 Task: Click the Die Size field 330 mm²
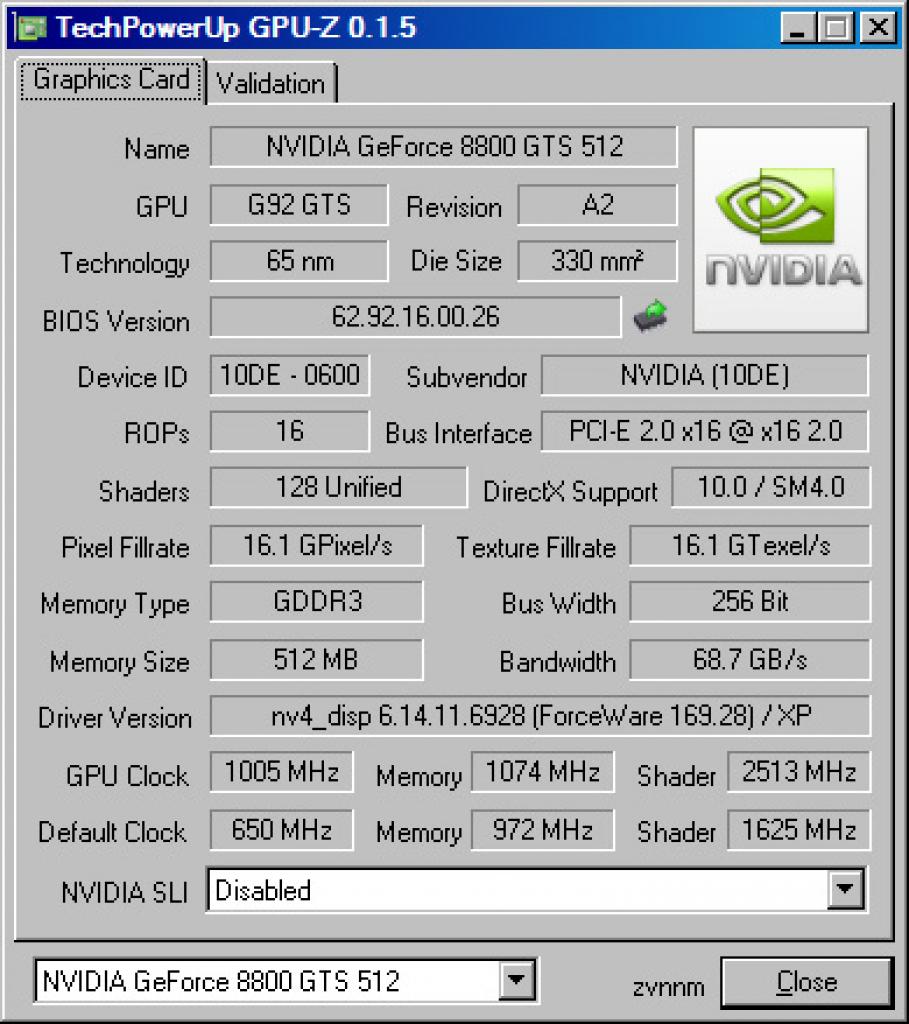597,261
